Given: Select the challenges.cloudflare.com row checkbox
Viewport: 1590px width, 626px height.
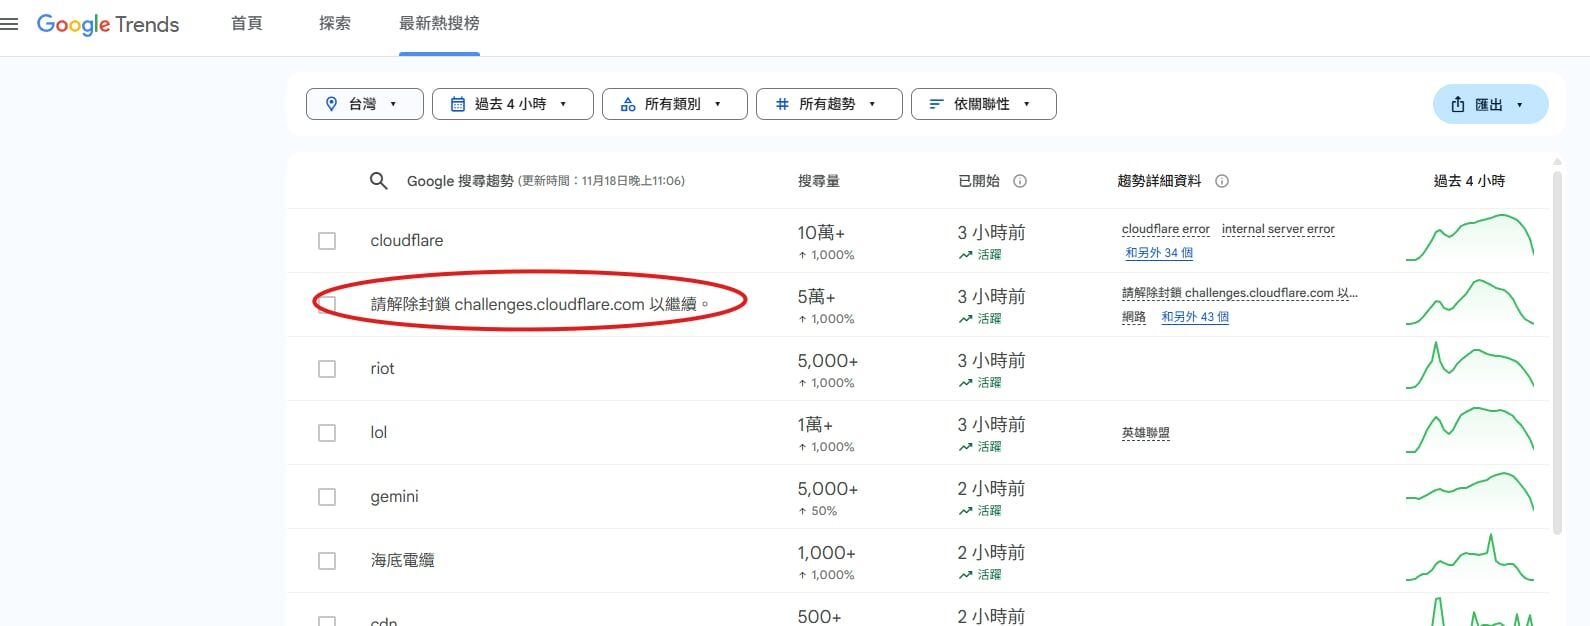Looking at the screenshot, I should tap(327, 305).
